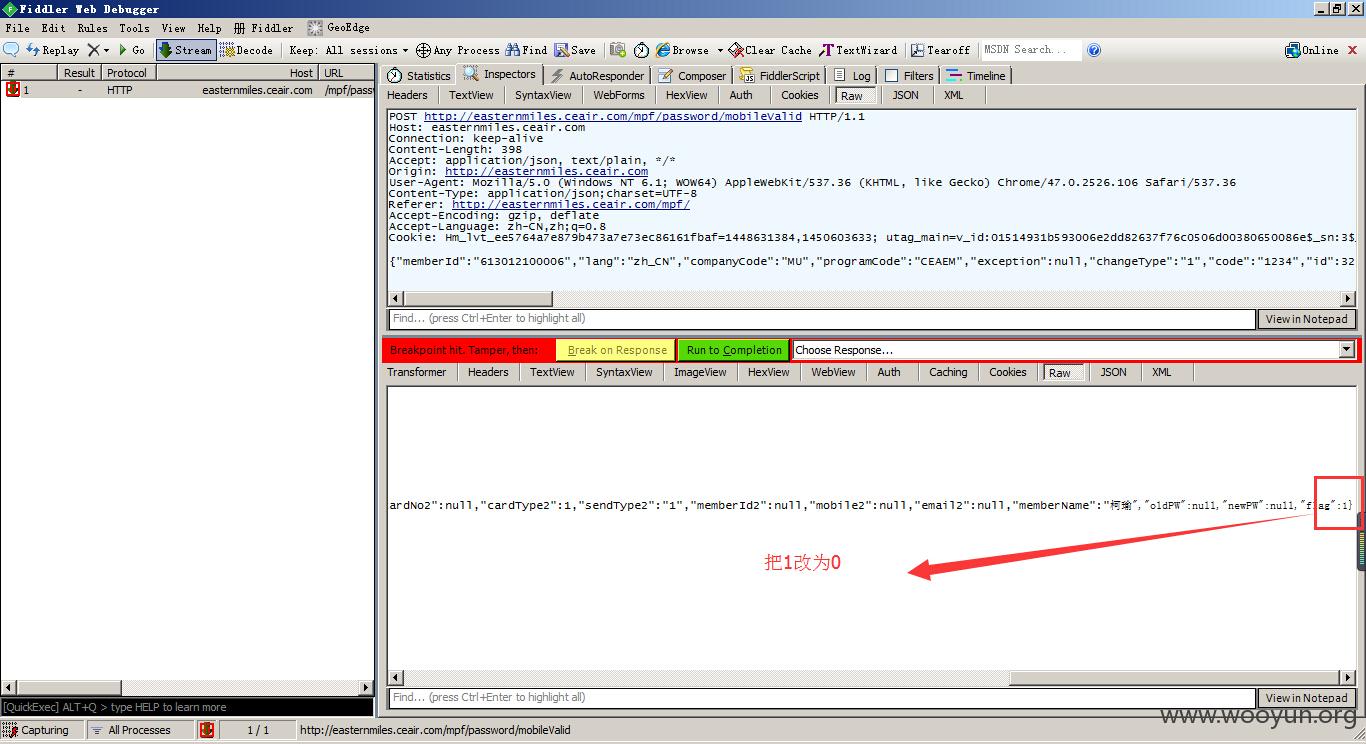Click the breakpoint icon in status bar

[207, 730]
